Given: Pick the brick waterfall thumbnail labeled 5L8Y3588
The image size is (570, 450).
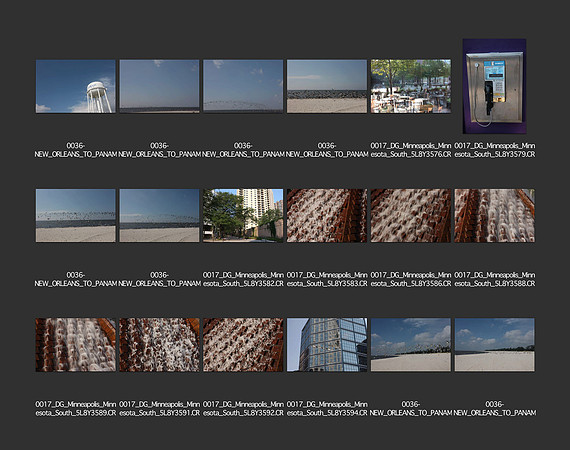Looking at the screenshot, I should [x=494, y=216].
